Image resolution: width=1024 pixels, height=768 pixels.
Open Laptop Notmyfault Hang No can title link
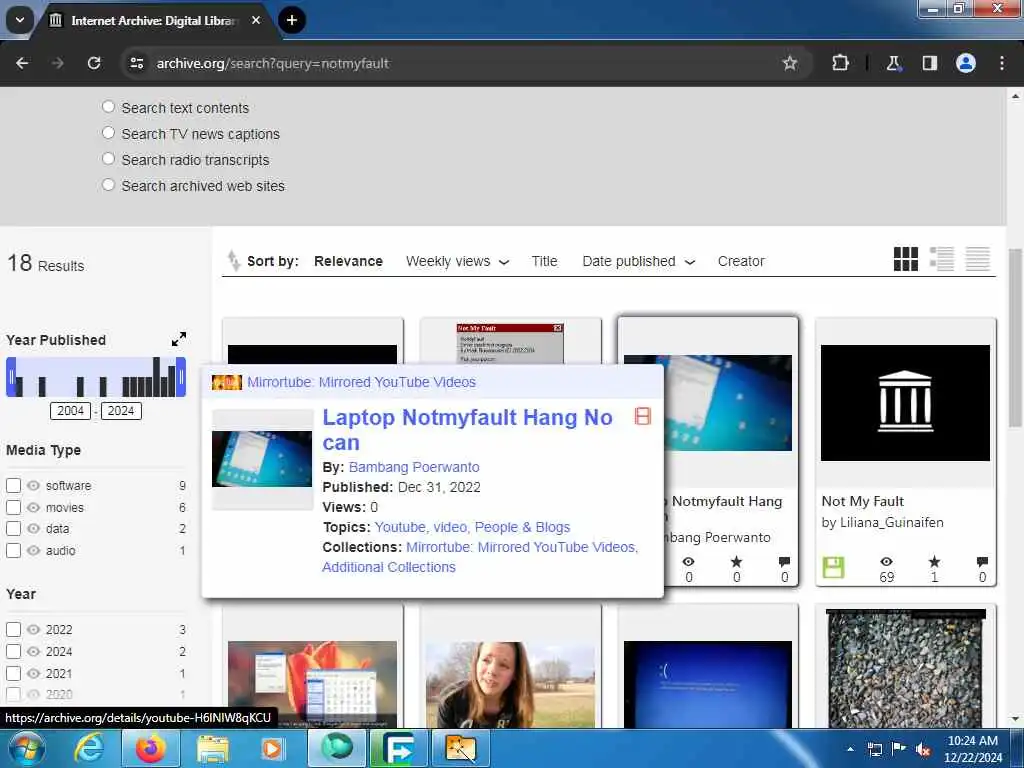click(x=467, y=430)
